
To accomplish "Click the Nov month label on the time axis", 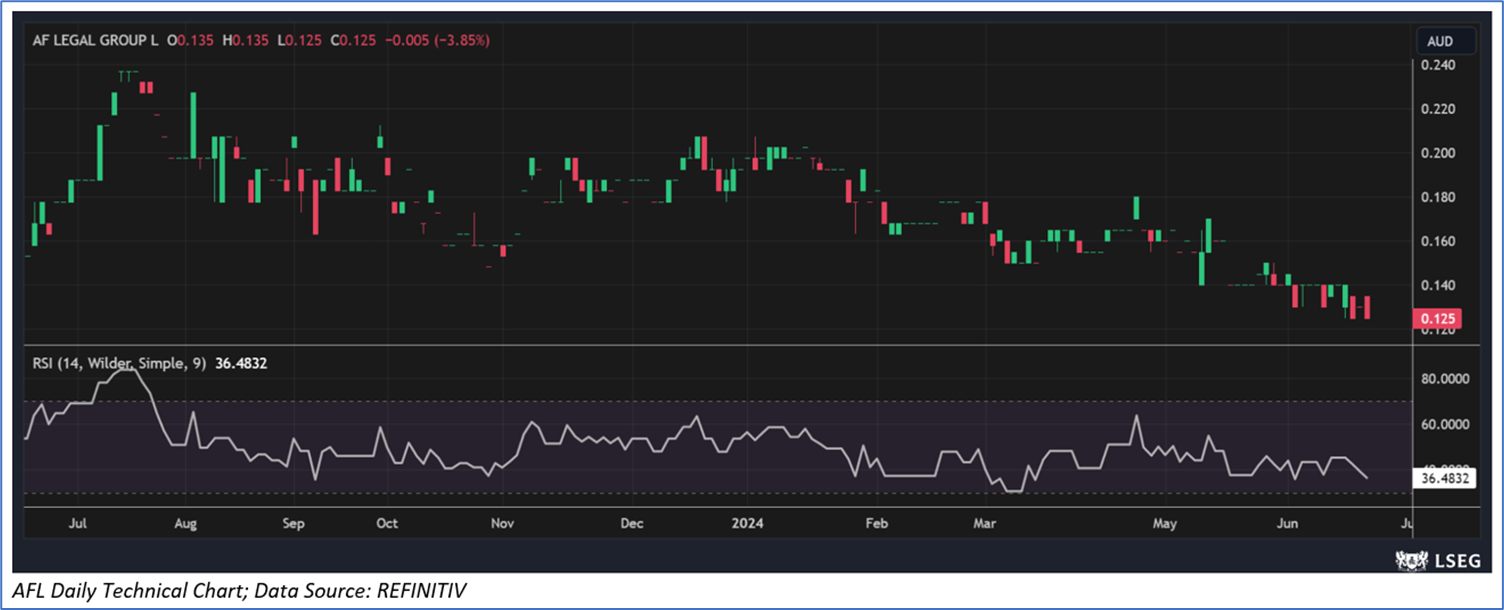I will [x=503, y=523].
